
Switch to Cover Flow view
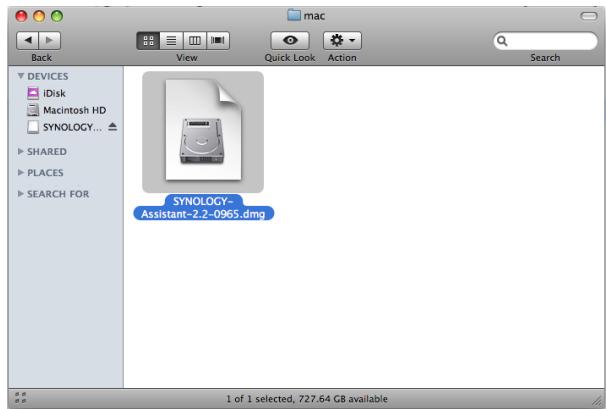[x=218, y=40]
